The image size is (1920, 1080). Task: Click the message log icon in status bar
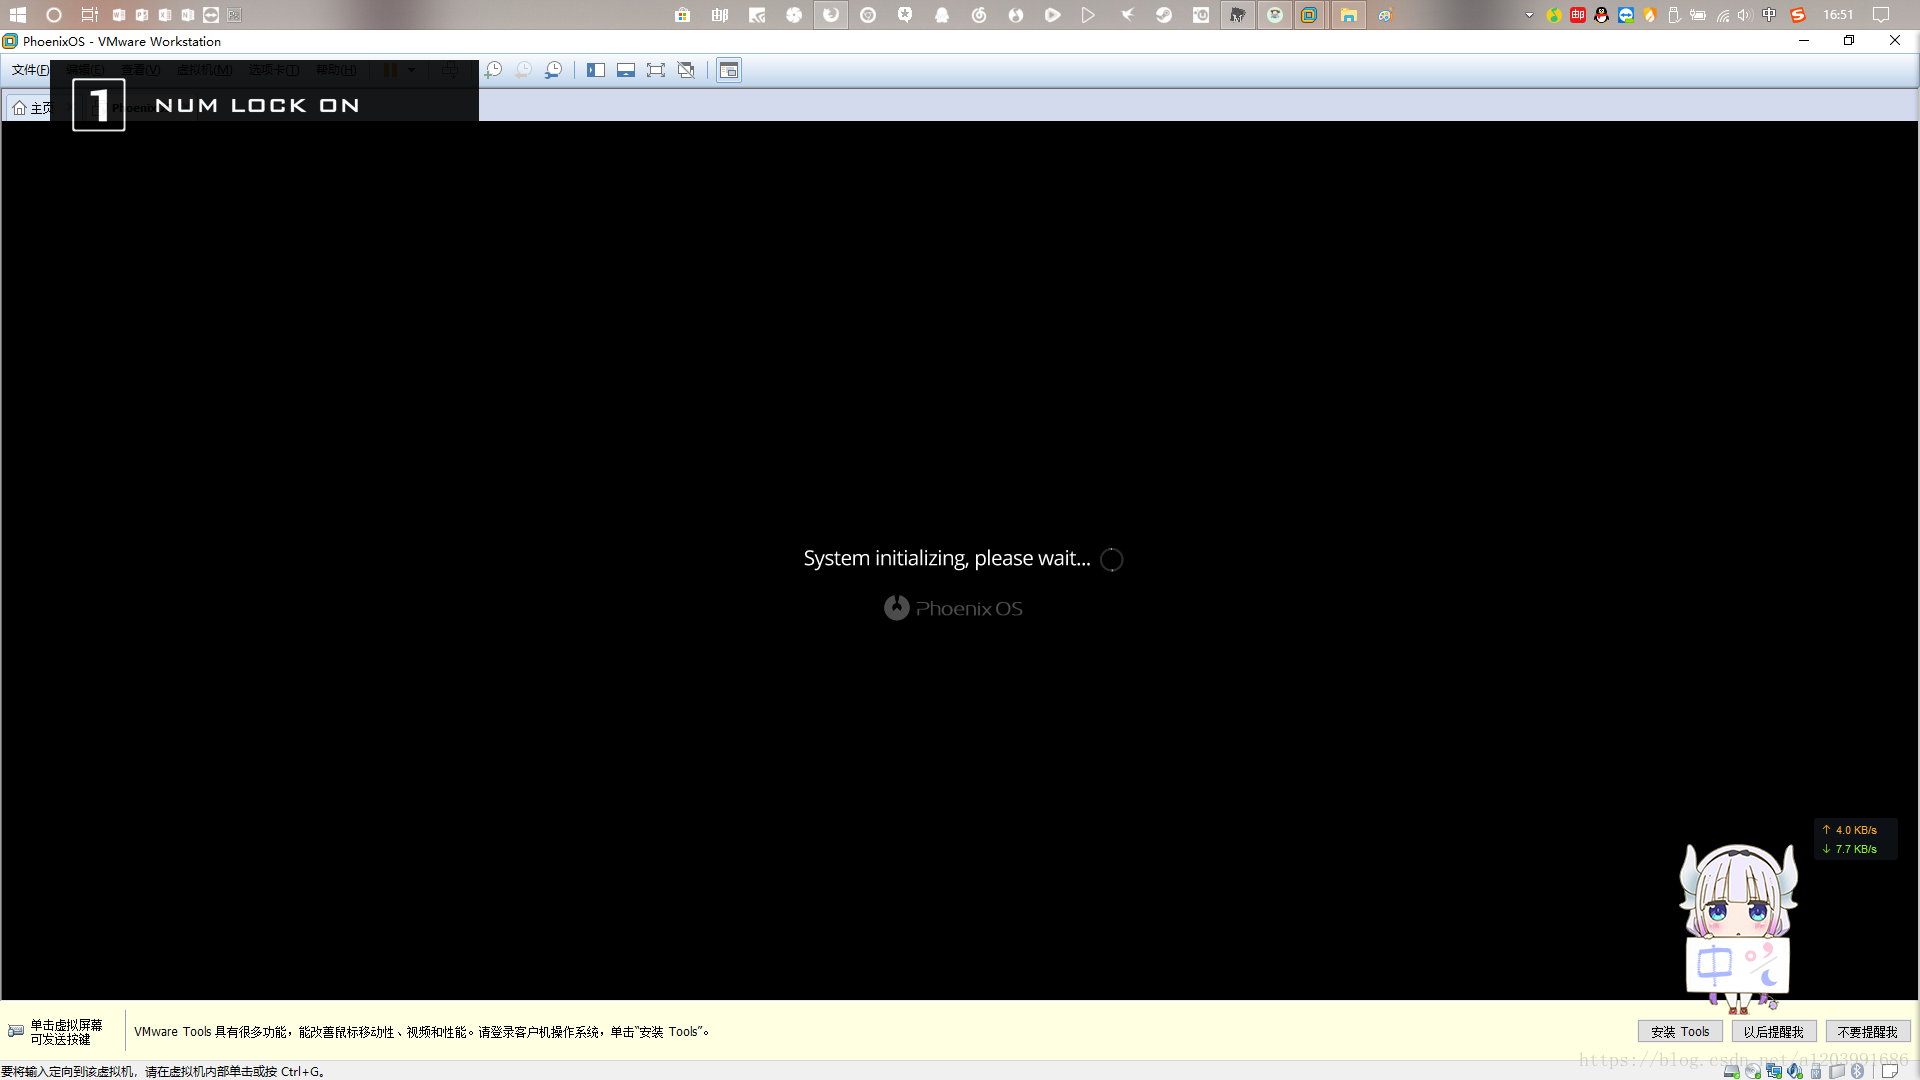coord(1890,1071)
